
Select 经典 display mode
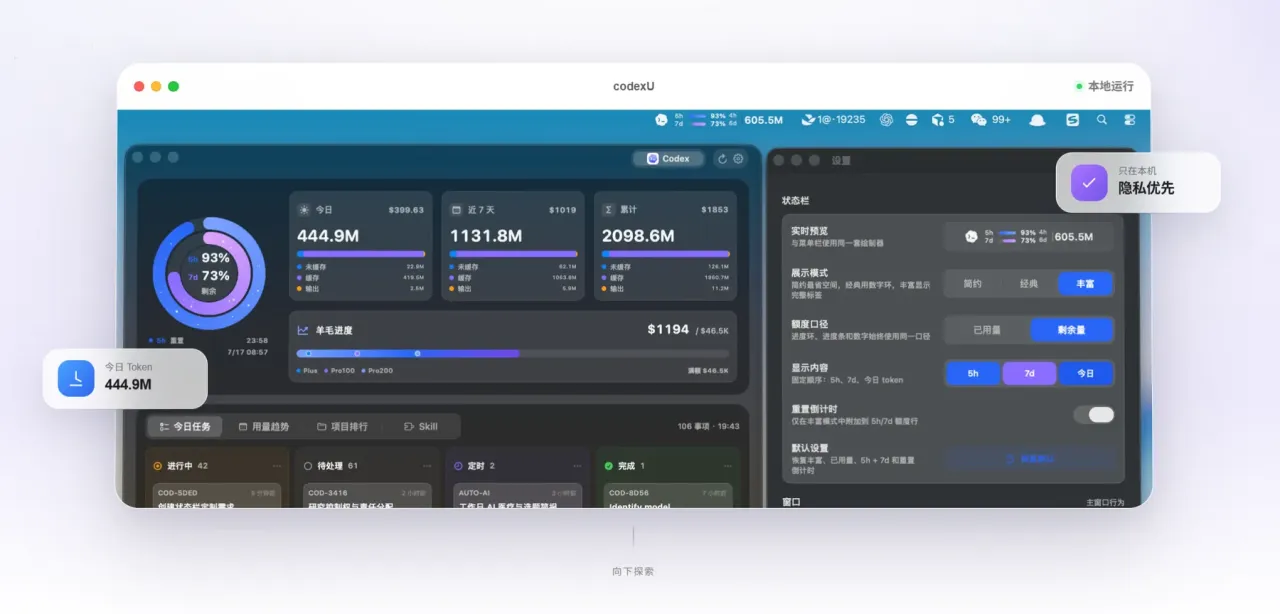(1029, 284)
